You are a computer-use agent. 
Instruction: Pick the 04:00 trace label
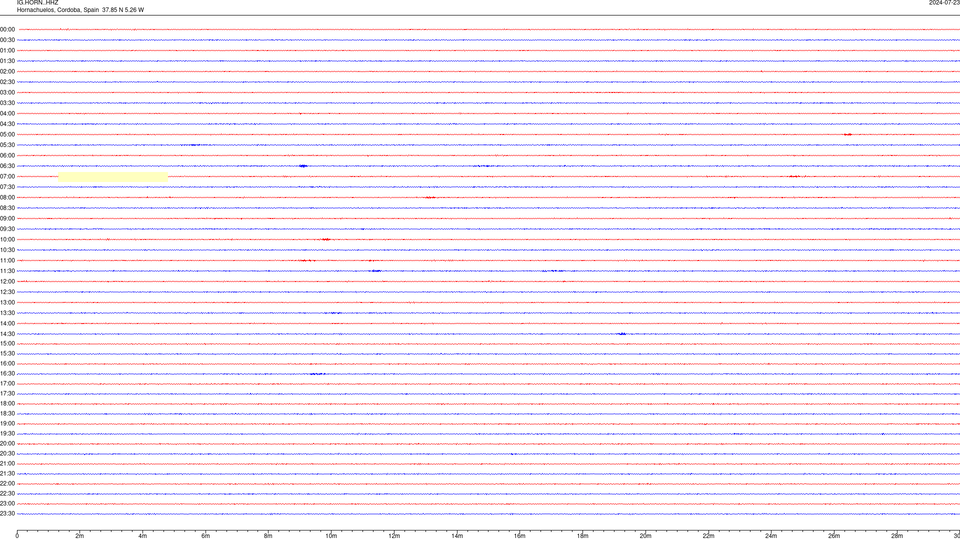coord(7,113)
